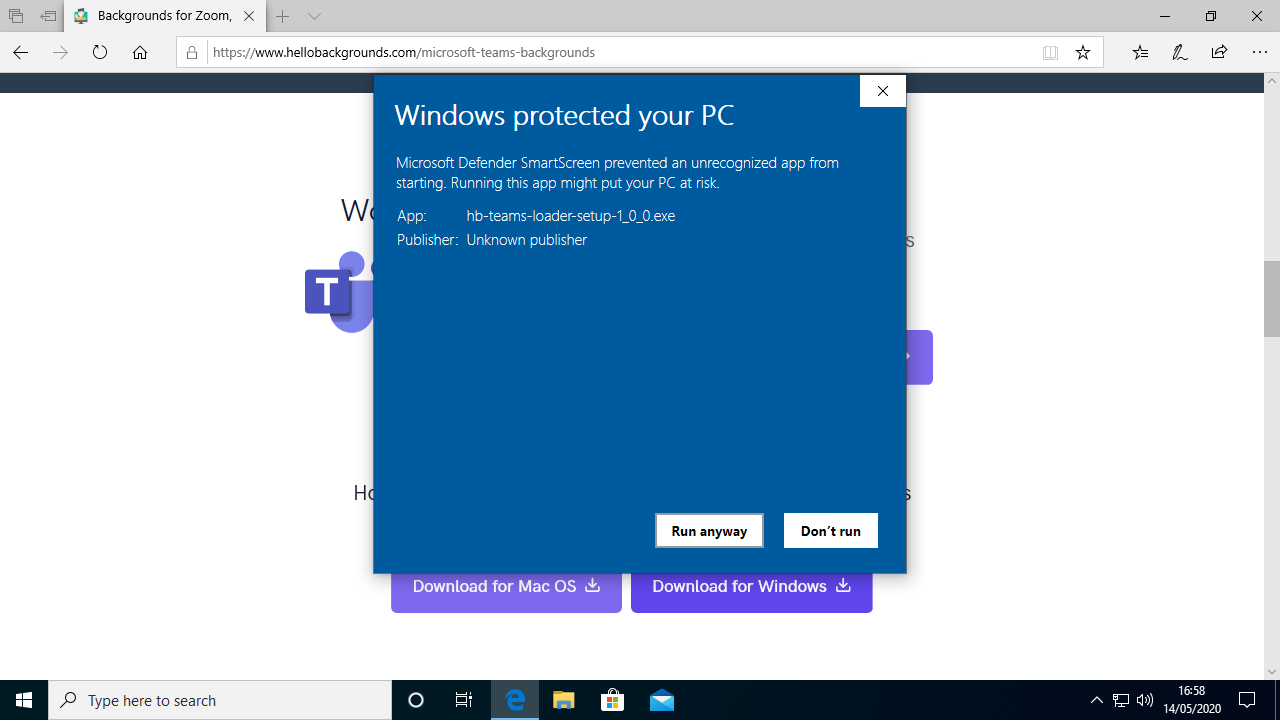Open volume control tray icon
Viewport: 1280px width, 720px height.
point(1145,700)
